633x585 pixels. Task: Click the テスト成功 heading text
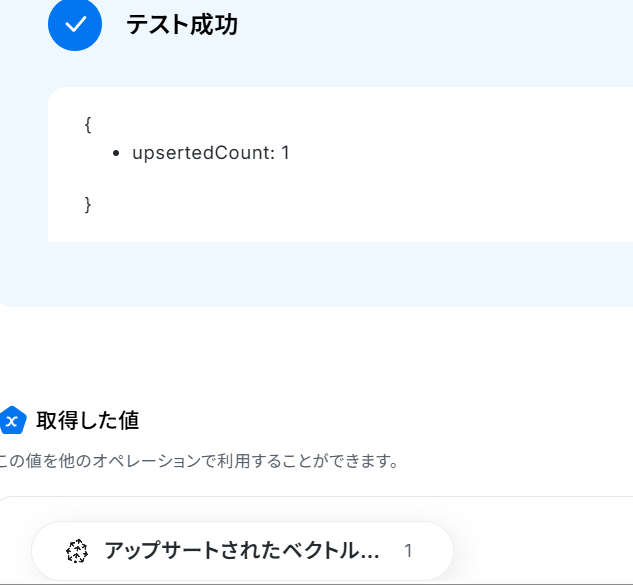[x=182, y=25]
